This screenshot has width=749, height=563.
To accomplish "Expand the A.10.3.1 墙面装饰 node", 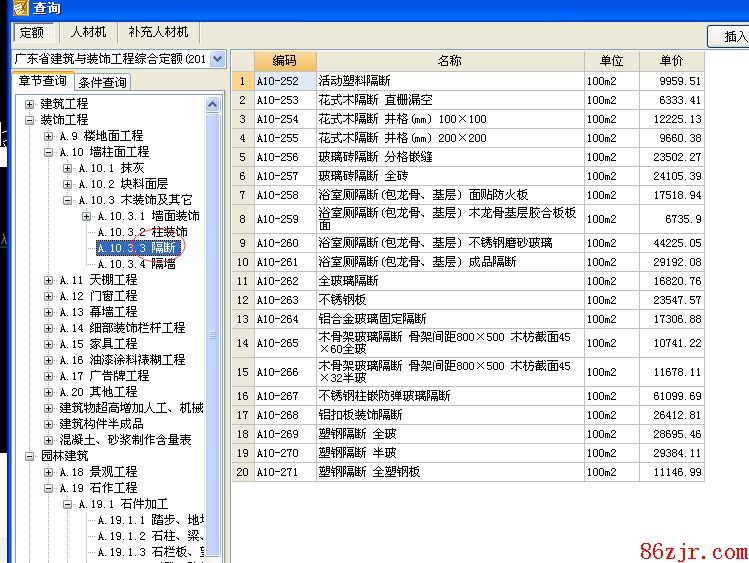I will click(86, 216).
